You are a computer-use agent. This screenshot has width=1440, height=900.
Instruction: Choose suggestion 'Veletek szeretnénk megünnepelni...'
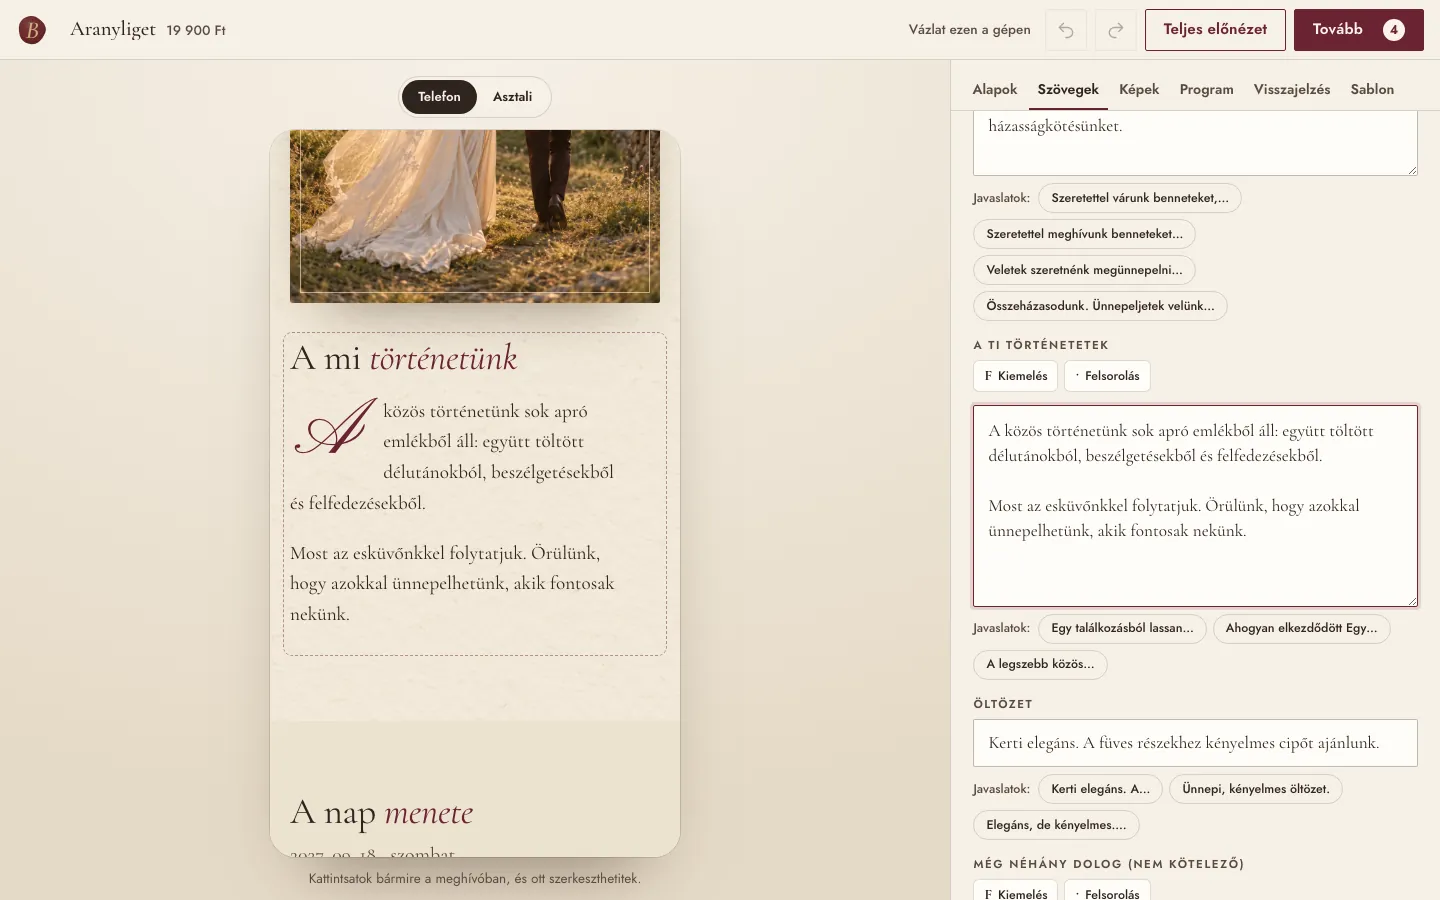coord(1084,270)
